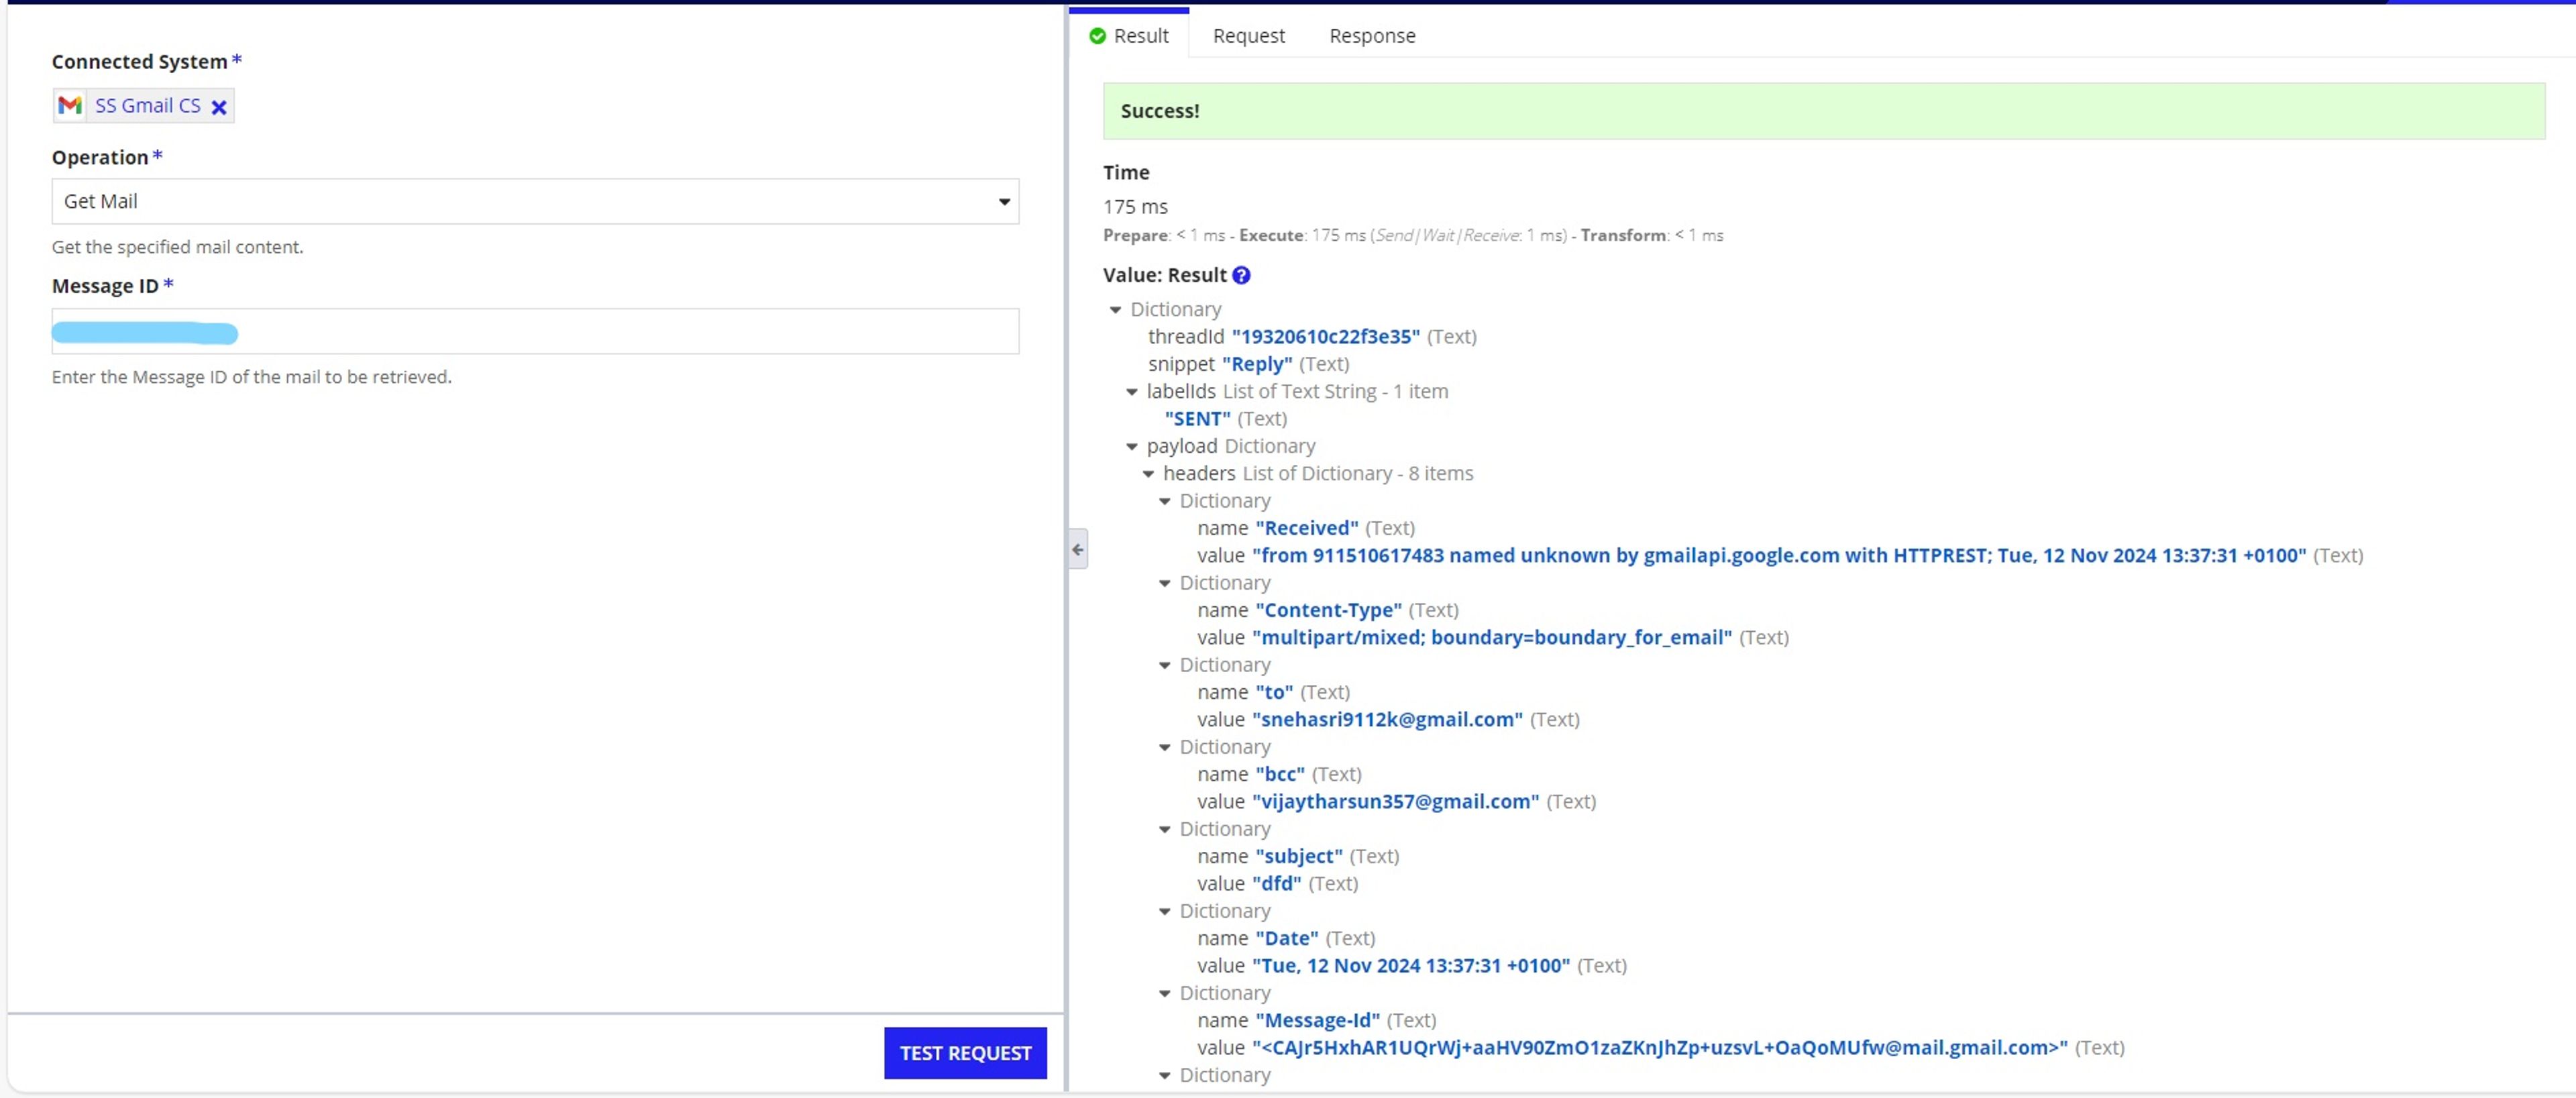Select email "snehasri9112k@gmail.com"
The image size is (2576, 1098).
pos(1388,719)
